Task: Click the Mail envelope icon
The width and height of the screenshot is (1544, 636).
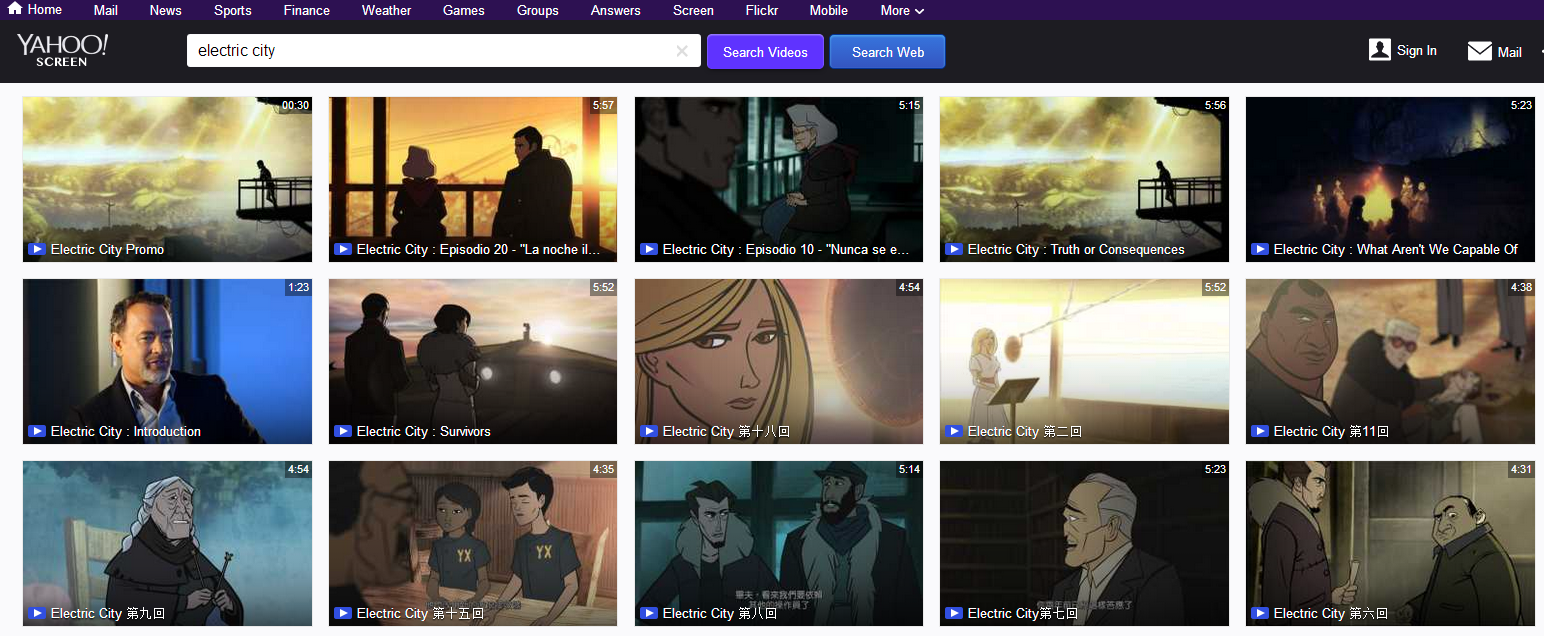Action: (1480, 51)
